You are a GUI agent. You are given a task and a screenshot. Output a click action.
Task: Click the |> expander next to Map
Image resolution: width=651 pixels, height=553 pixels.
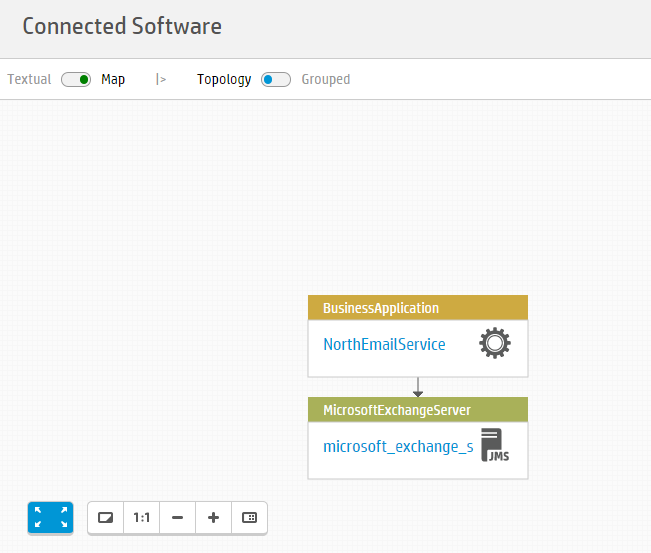pyautogui.click(x=161, y=79)
